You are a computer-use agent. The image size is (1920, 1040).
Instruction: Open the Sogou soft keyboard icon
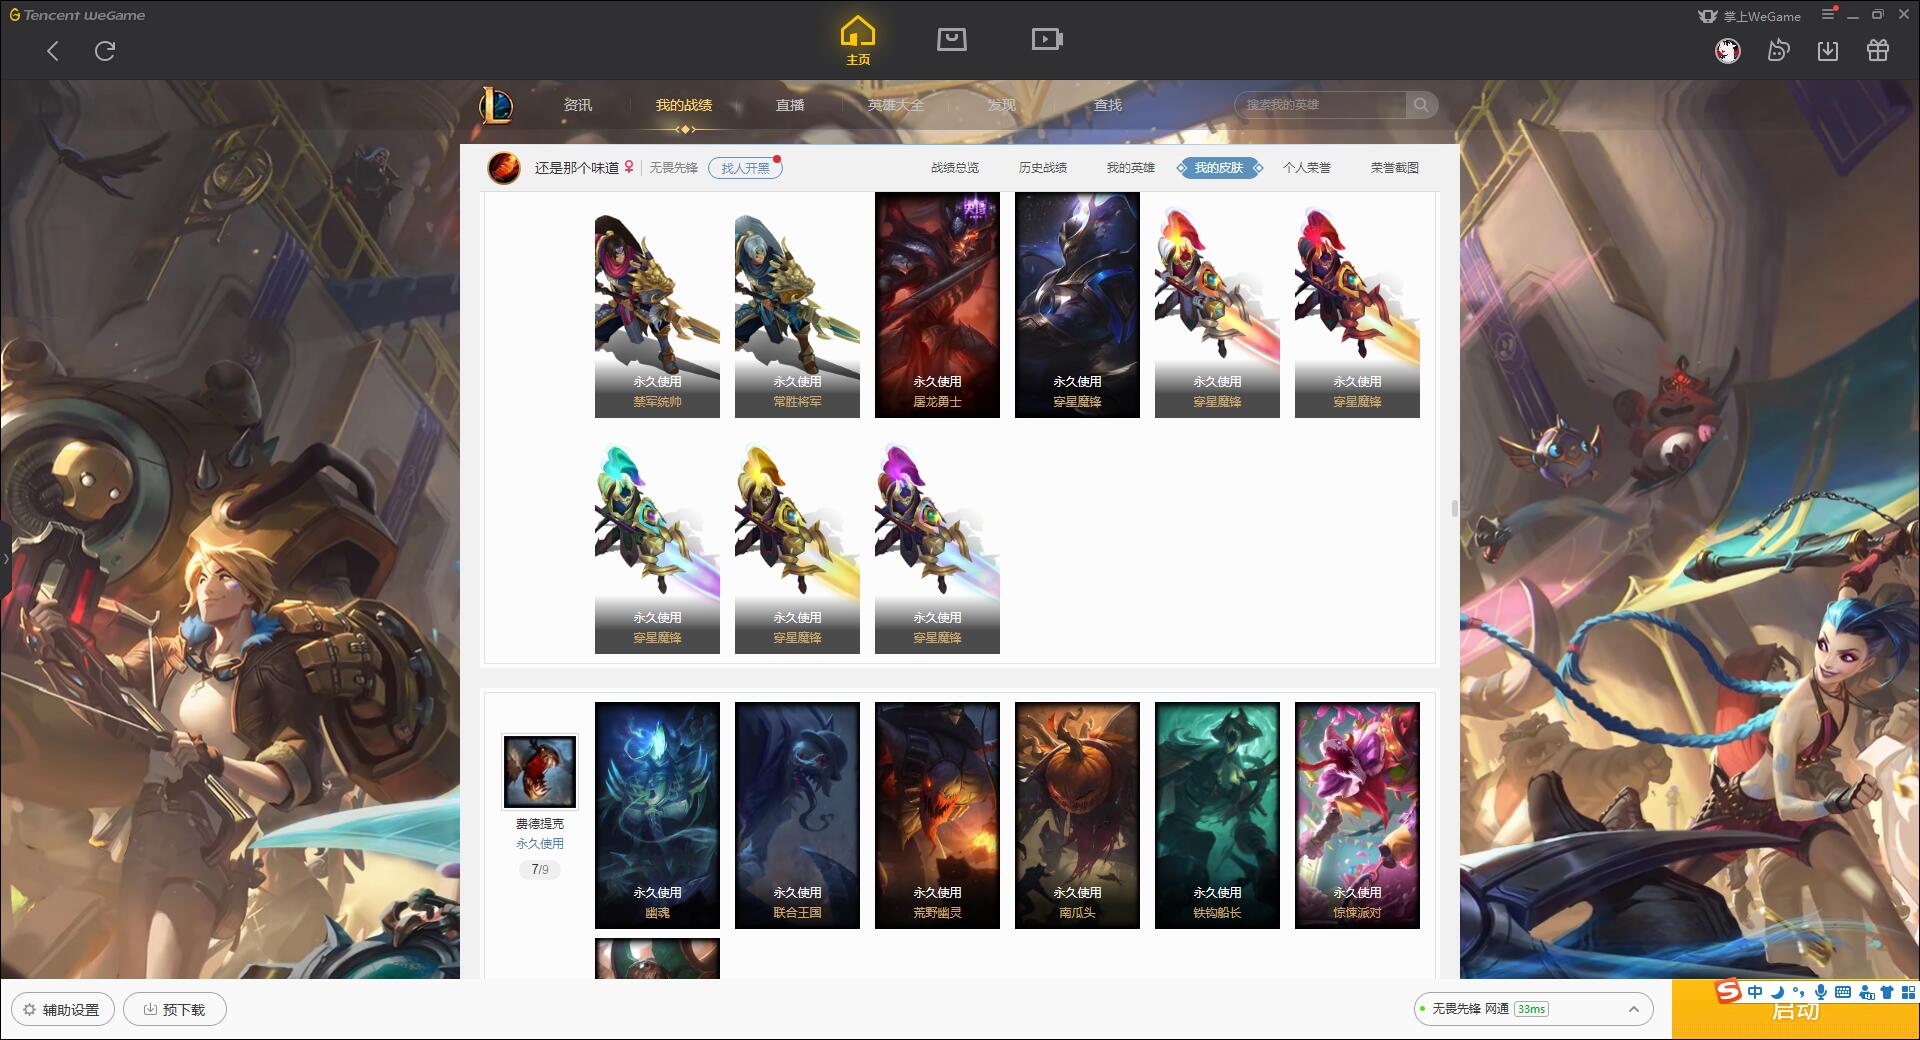tap(1843, 992)
